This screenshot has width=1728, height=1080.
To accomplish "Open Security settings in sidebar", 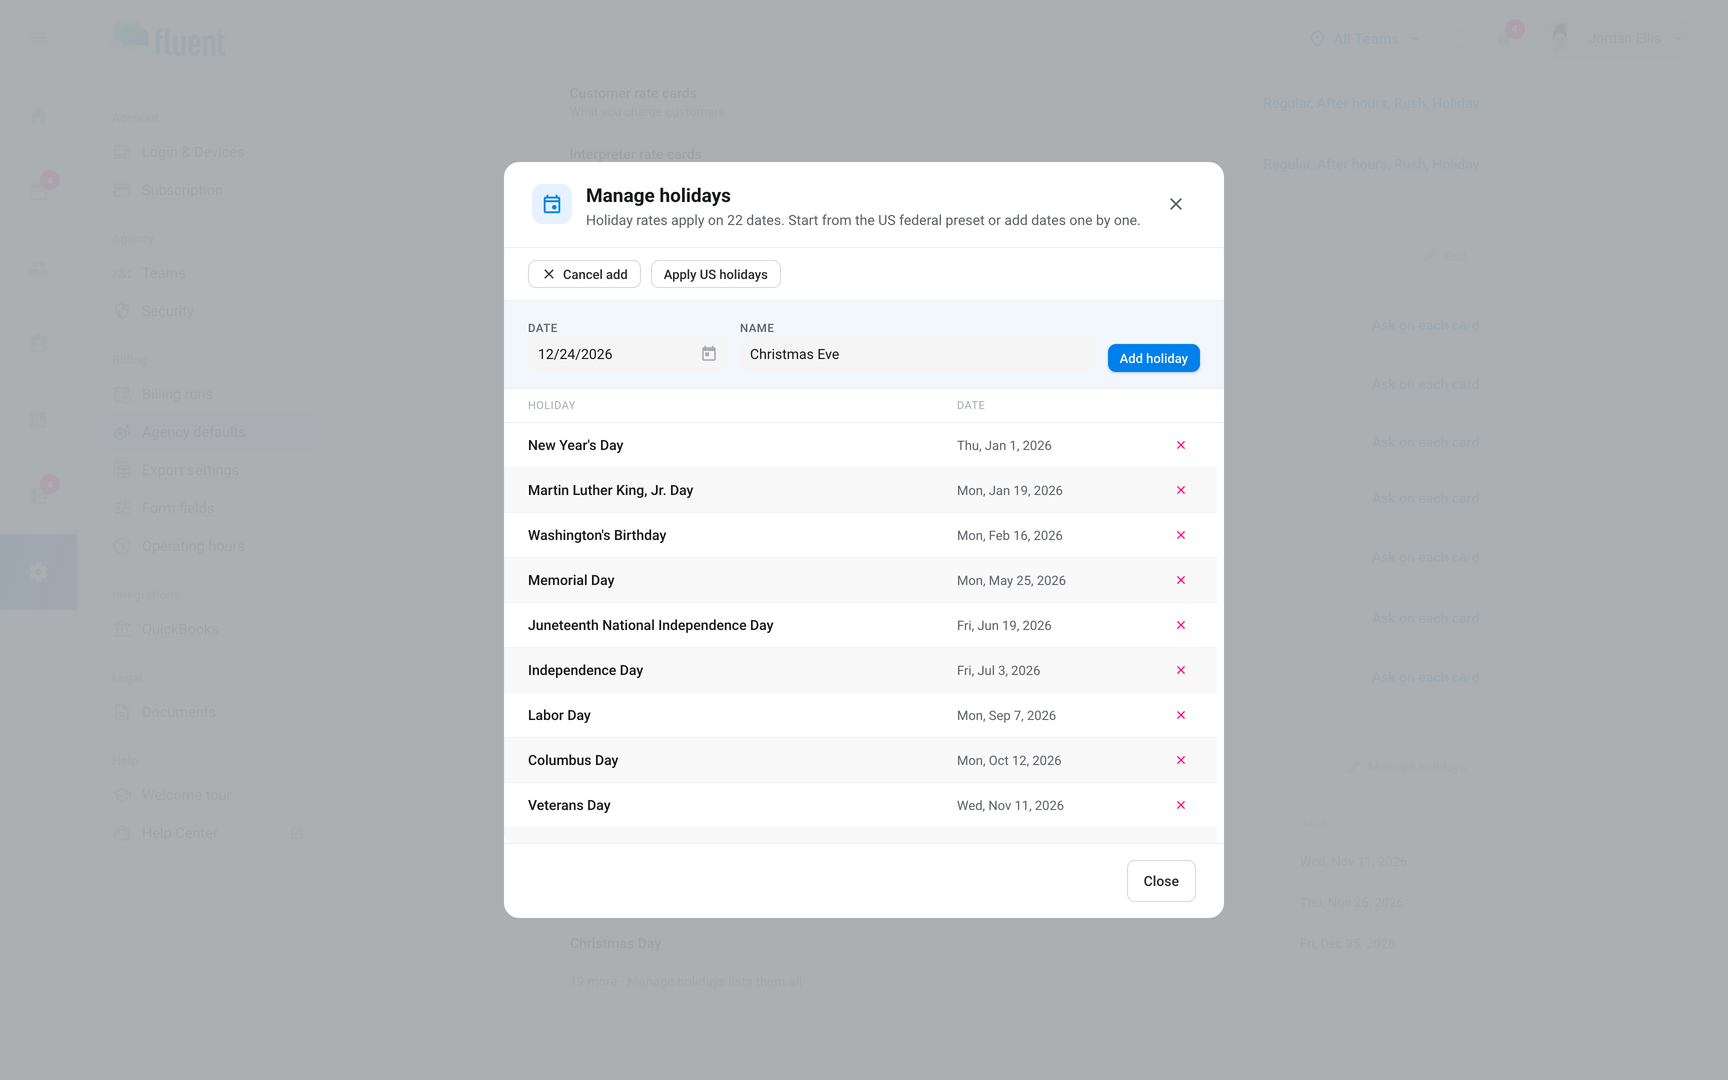I will click(x=167, y=311).
